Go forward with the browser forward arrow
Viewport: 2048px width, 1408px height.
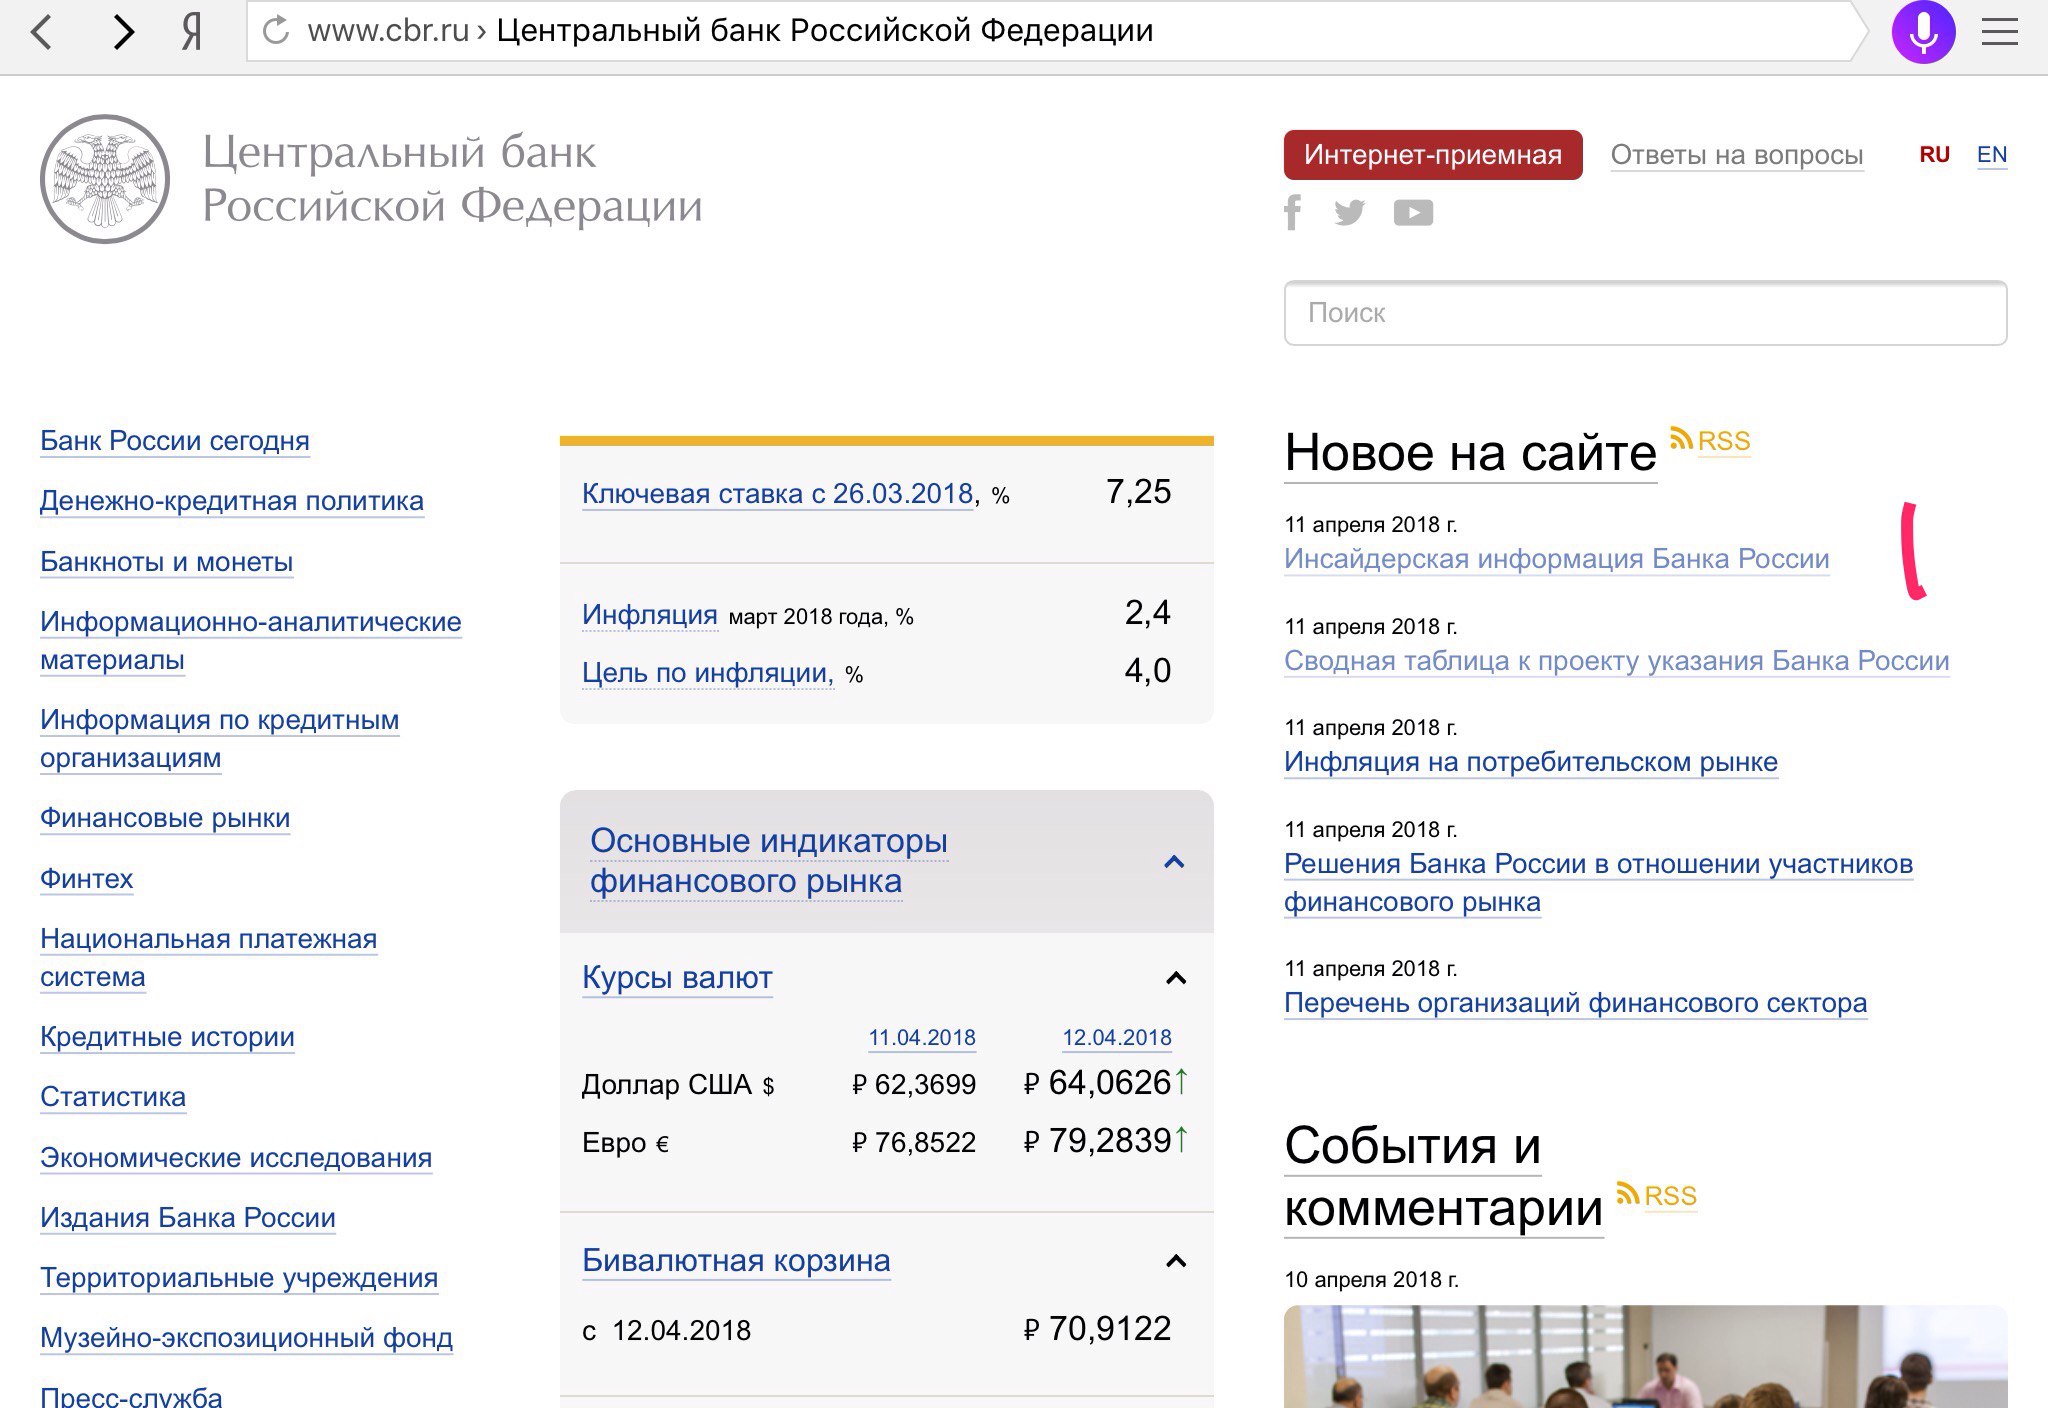click(x=123, y=32)
